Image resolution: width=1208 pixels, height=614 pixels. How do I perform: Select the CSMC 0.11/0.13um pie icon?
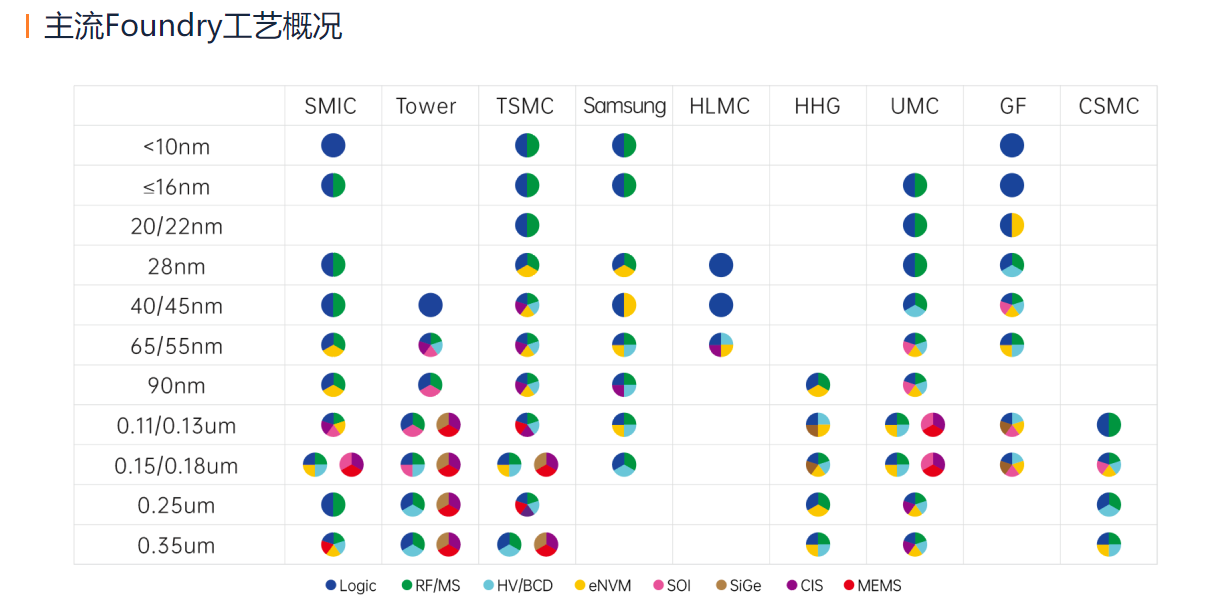coord(1108,425)
